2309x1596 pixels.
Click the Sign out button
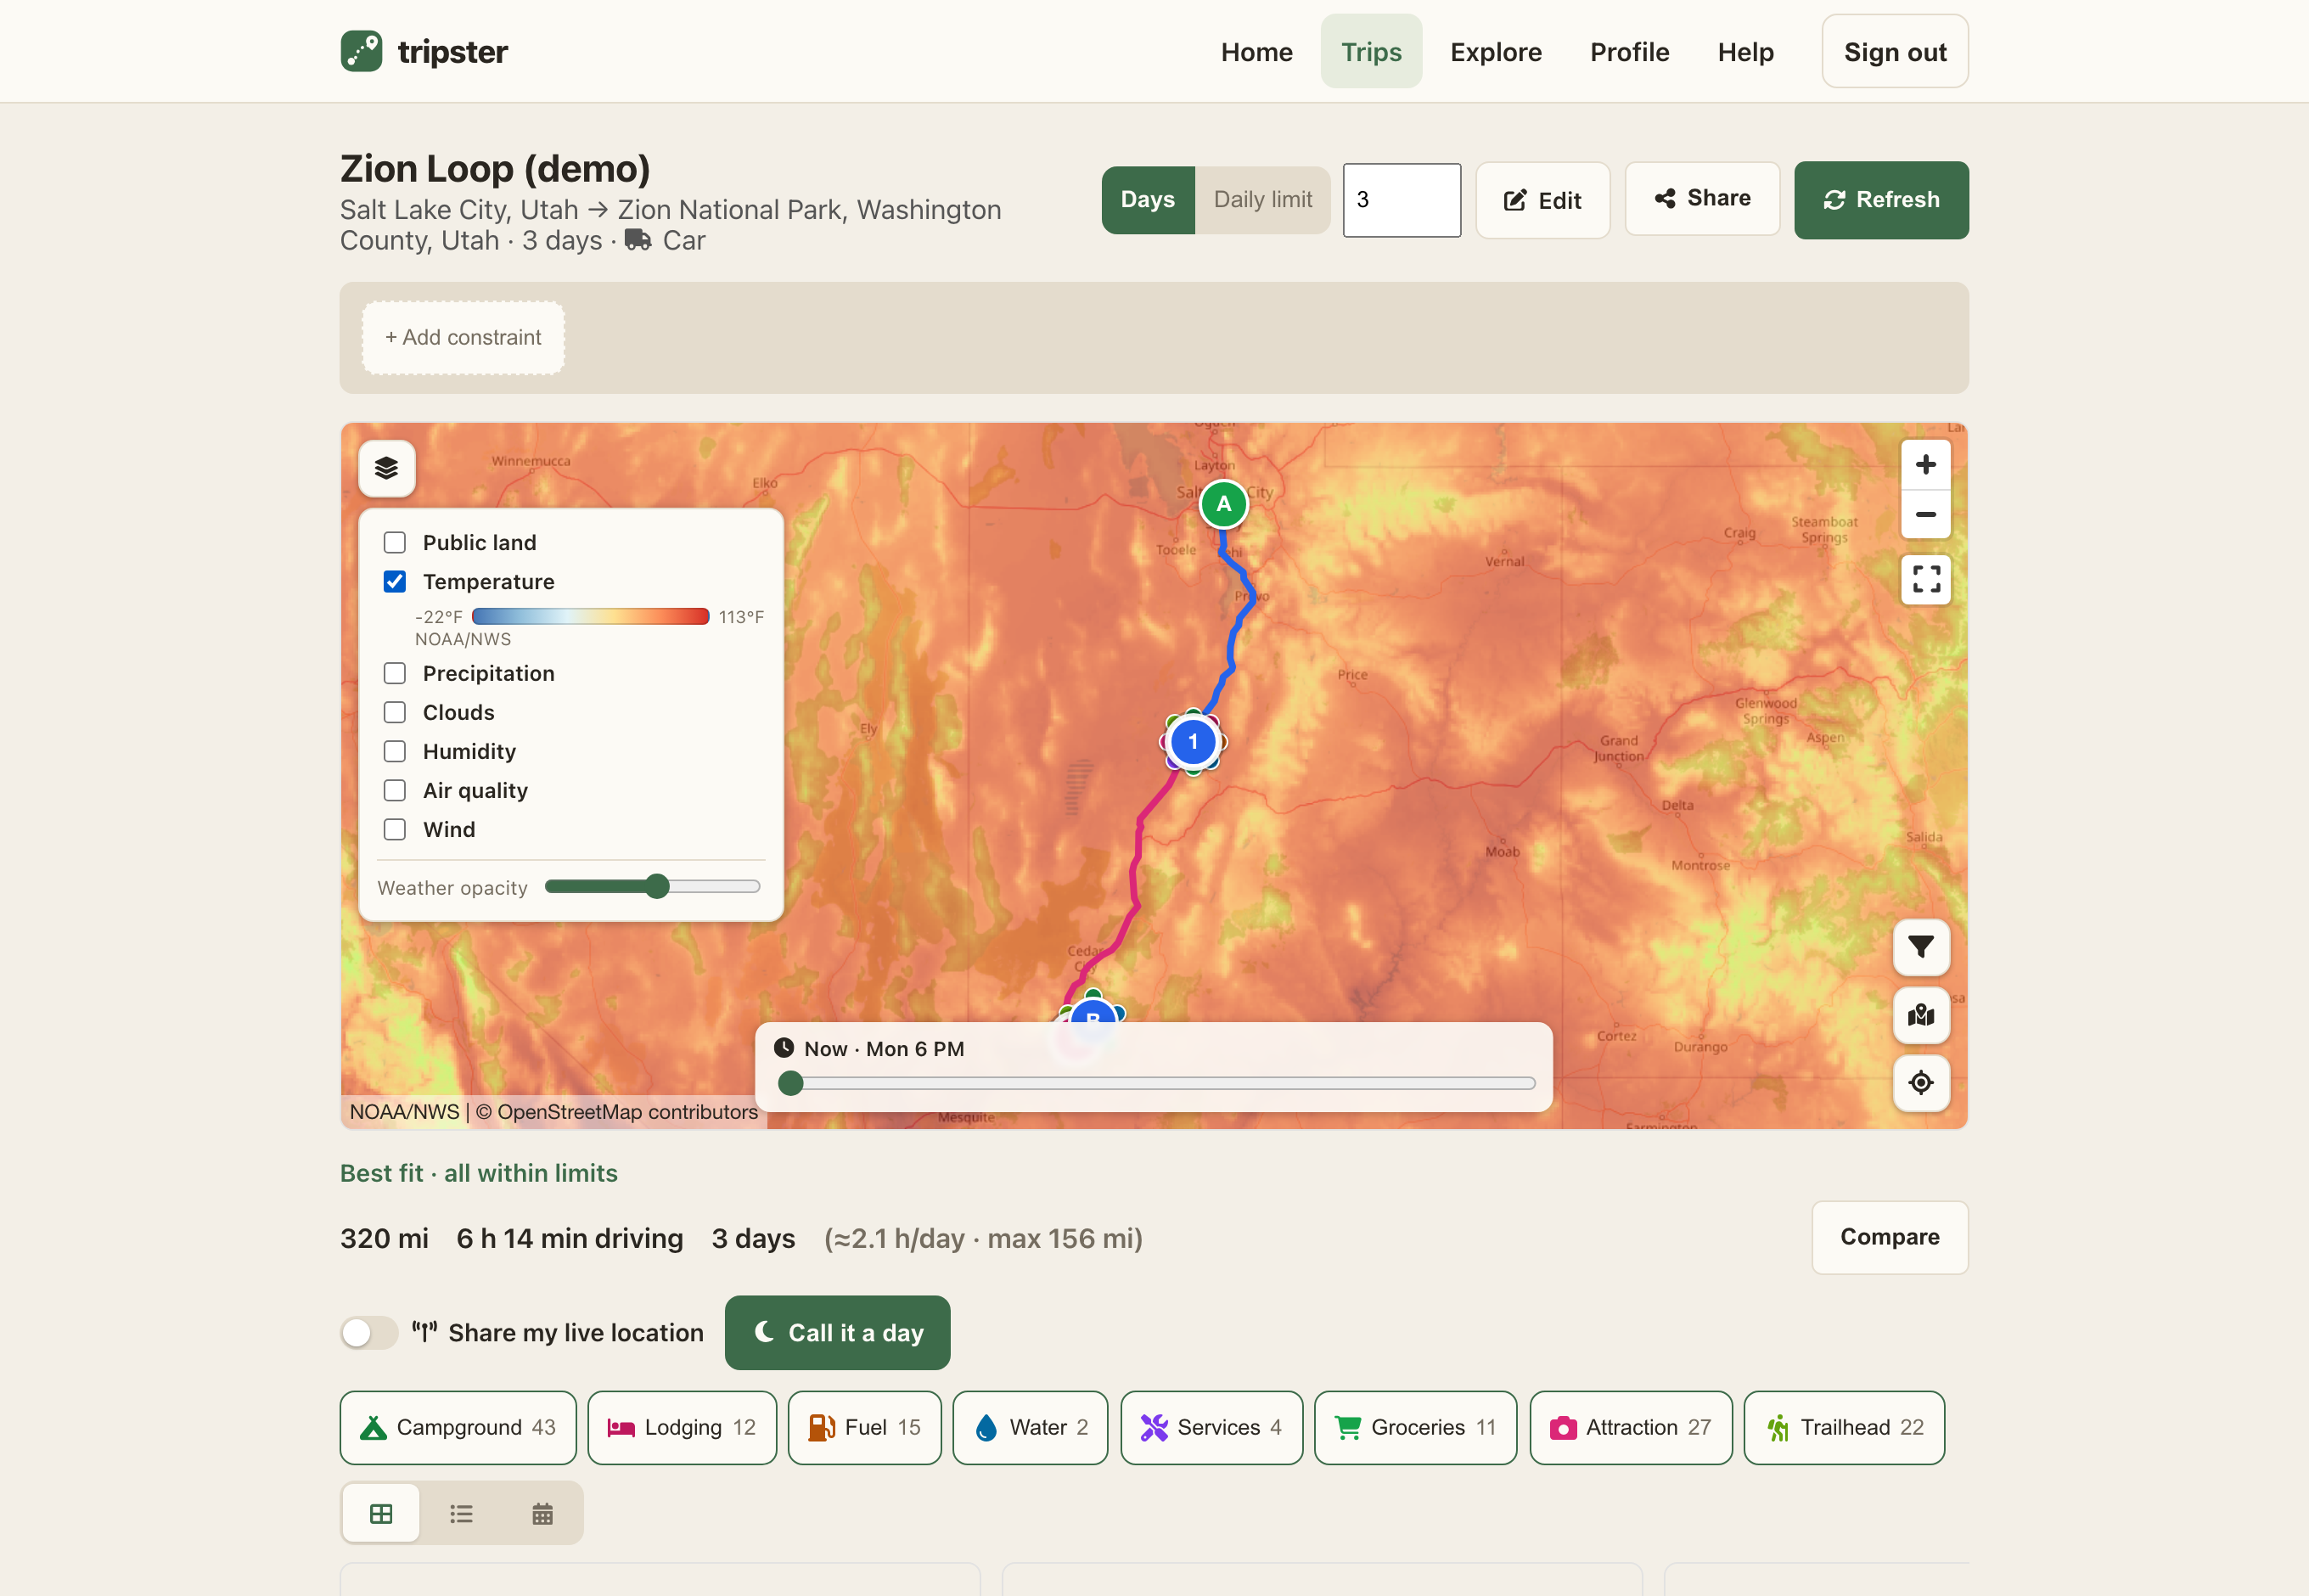pos(1894,52)
